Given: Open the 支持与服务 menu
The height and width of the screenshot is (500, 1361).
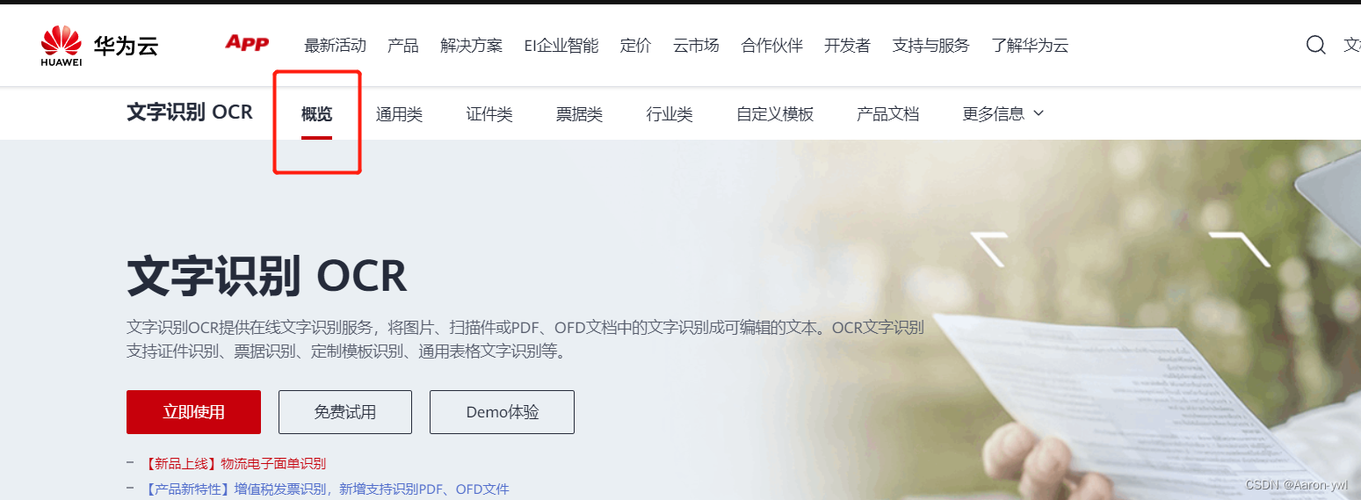Looking at the screenshot, I should click(x=931, y=46).
